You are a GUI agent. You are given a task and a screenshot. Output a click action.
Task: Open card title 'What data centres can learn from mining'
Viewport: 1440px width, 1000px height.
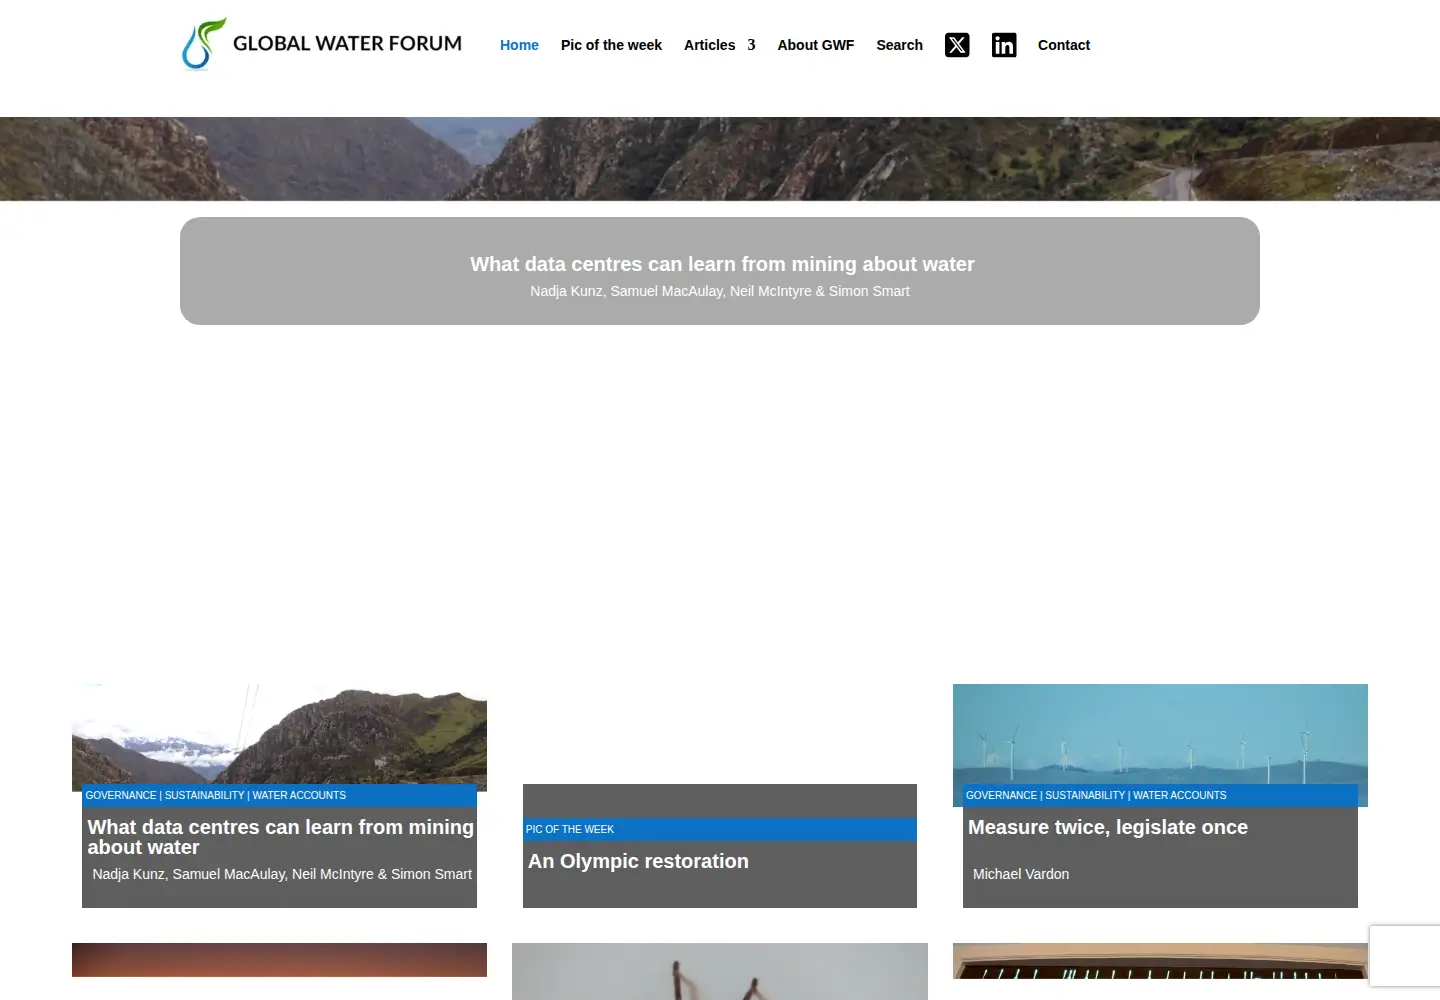pyautogui.click(x=281, y=837)
